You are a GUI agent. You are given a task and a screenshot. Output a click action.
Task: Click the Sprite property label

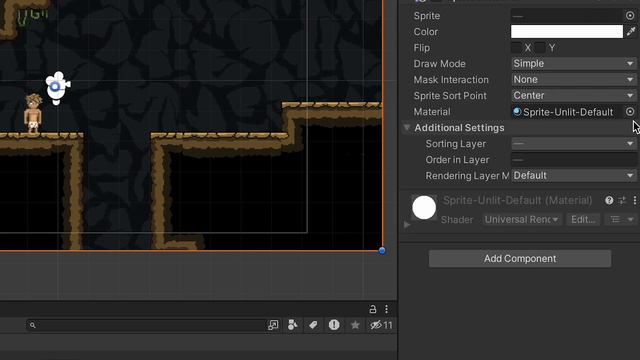click(x=427, y=16)
